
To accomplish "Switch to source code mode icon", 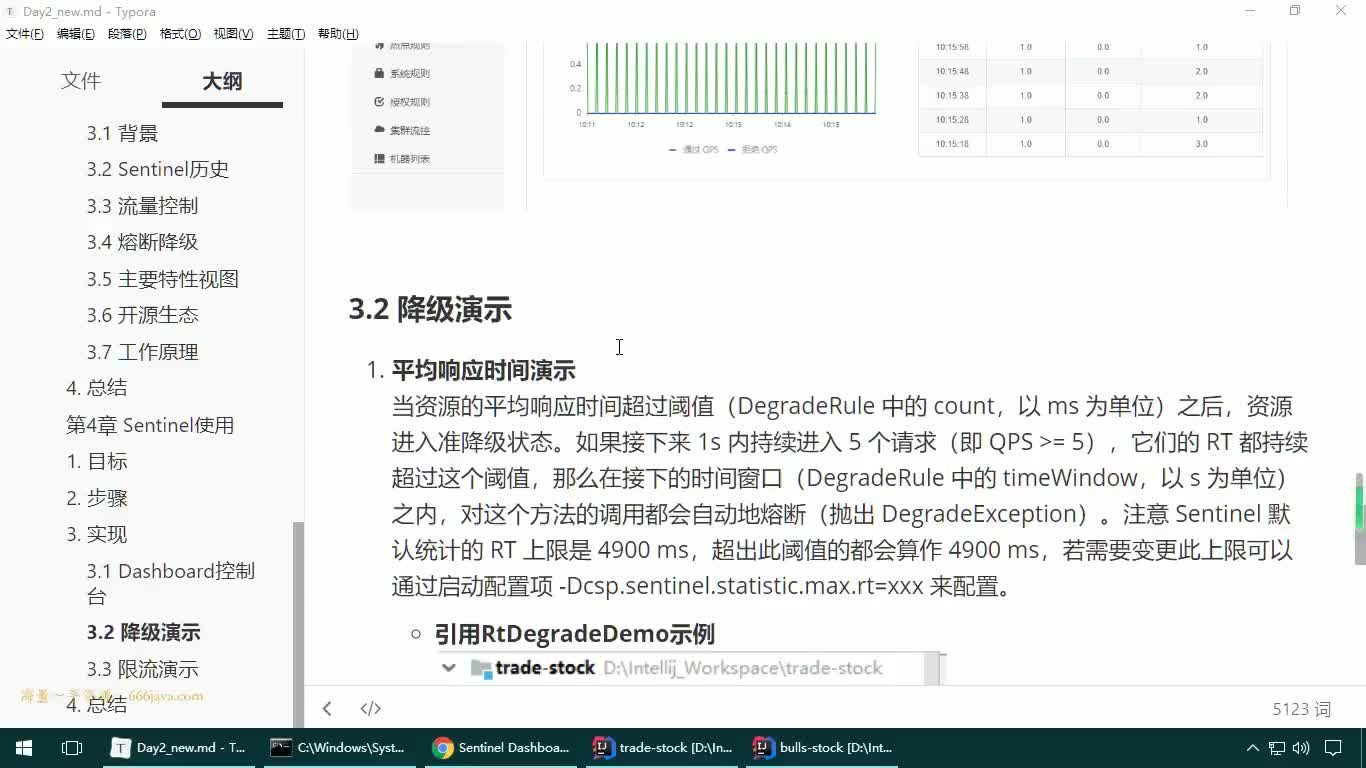I will click(x=370, y=708).
